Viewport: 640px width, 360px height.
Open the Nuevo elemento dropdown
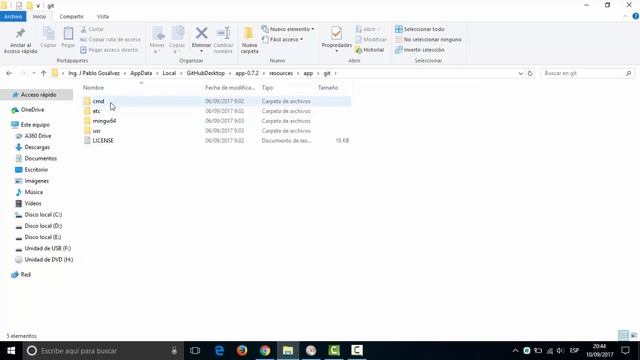click(x=288, y=29)
